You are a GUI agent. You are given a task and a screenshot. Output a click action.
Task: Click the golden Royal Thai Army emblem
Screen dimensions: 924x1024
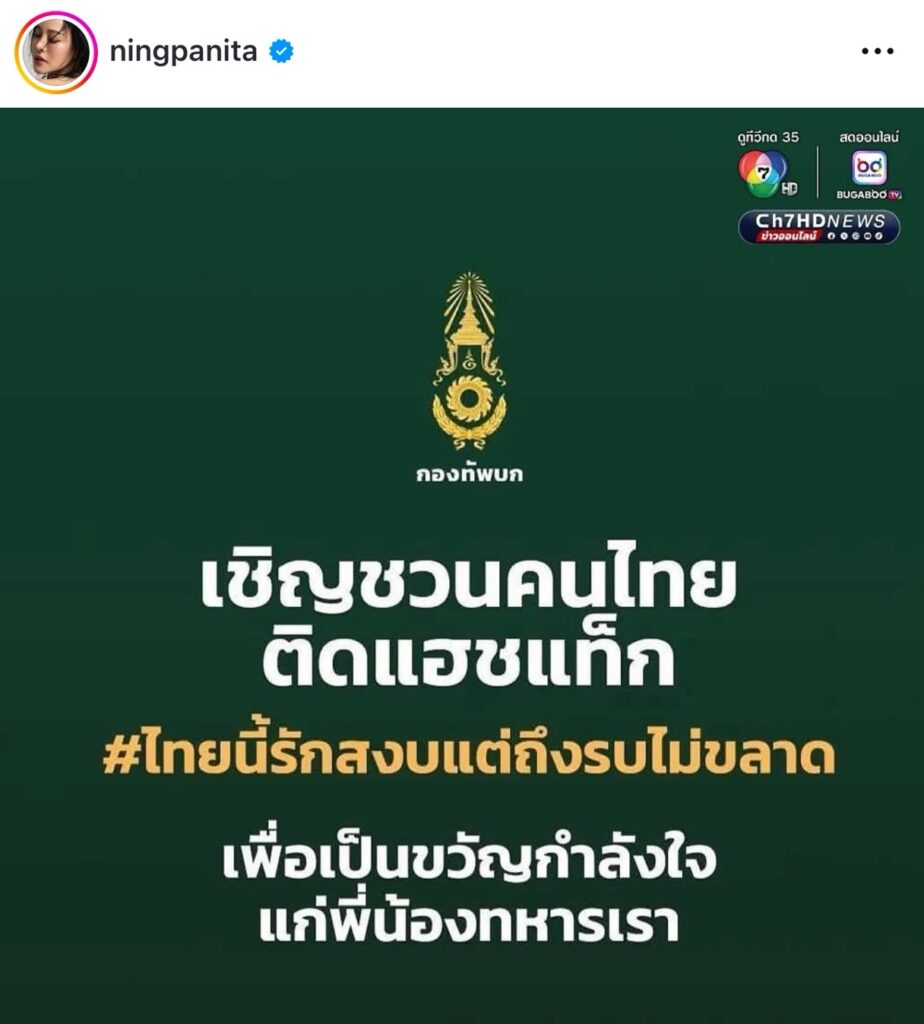[469, 361]
